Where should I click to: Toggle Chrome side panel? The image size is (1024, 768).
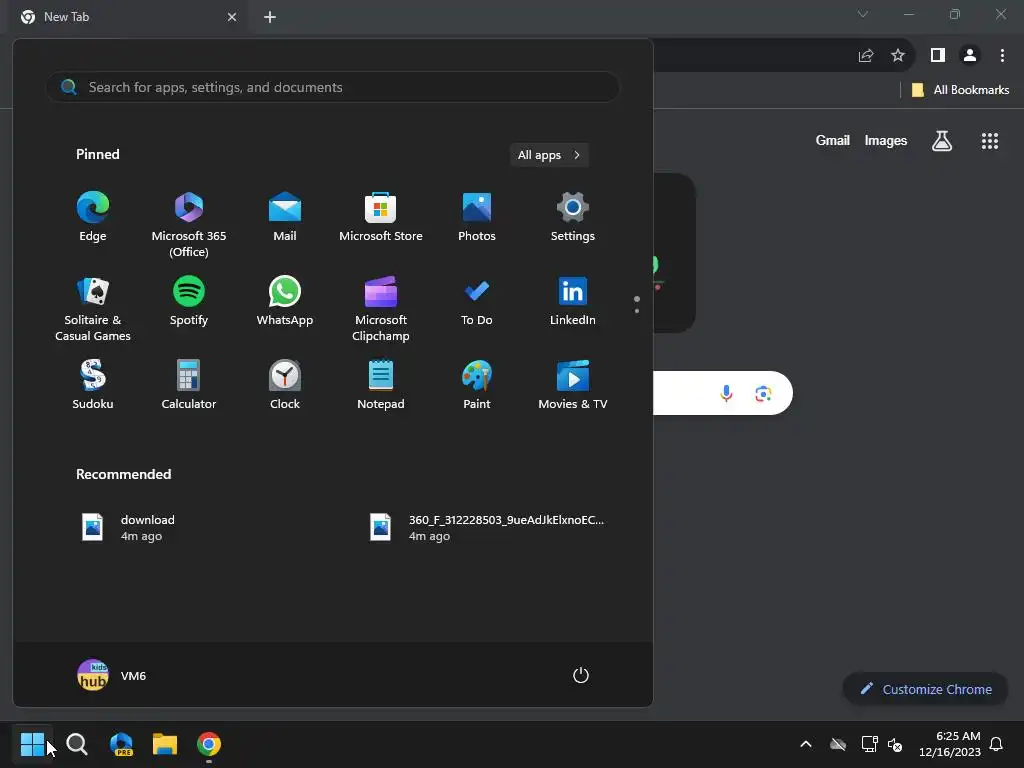[938, 56]
